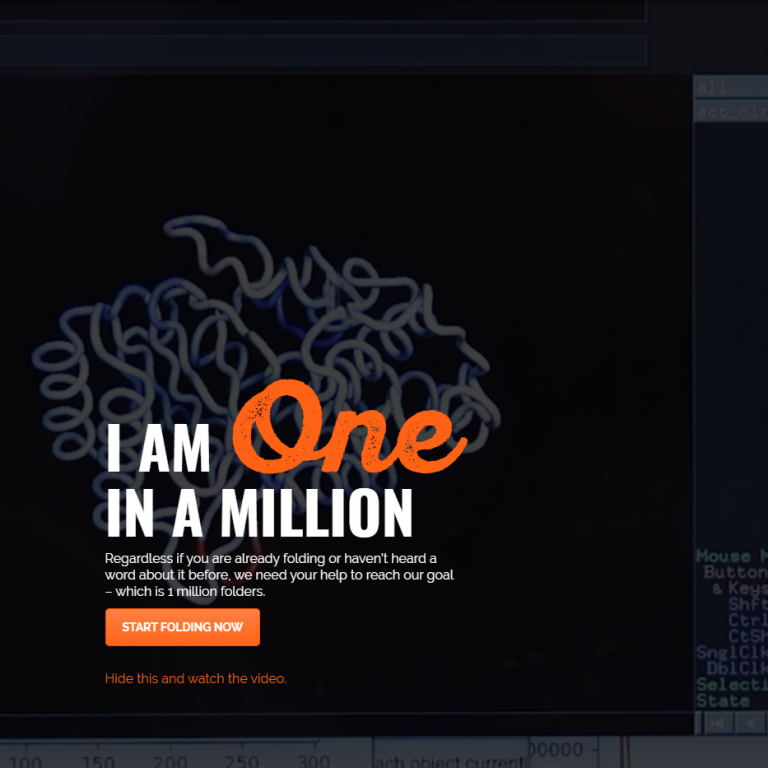This screenshot has height=768, width=768.
Task: Click the DblClk row
Action: click(x=737, y=668)
